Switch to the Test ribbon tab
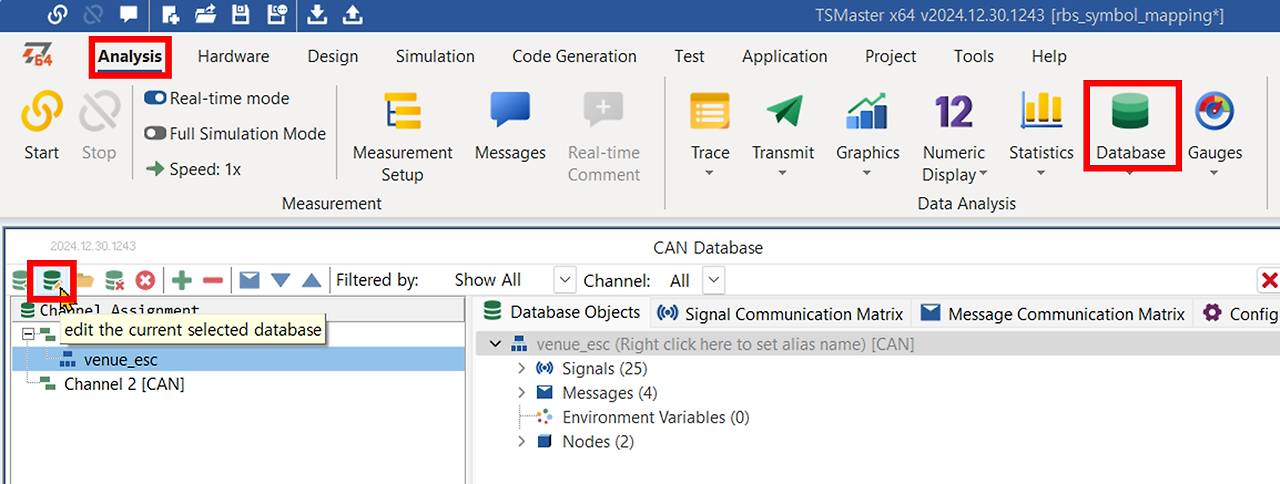The height and width of the screenshot is (484, 1280). (689, 56)
